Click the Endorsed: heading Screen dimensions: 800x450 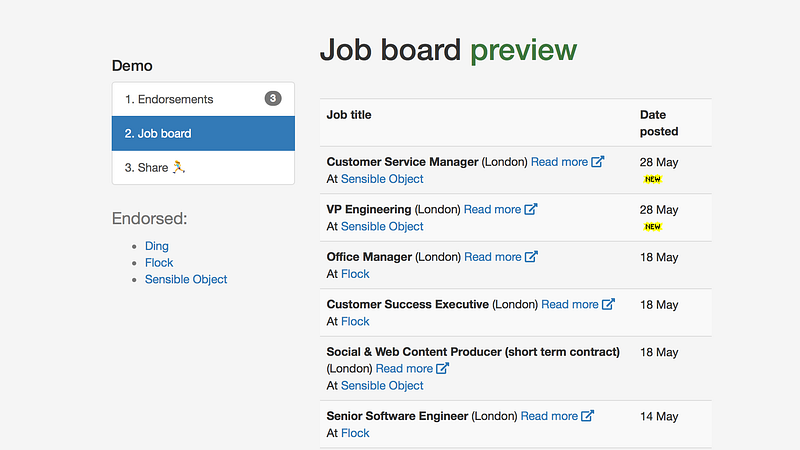point(149,218)
